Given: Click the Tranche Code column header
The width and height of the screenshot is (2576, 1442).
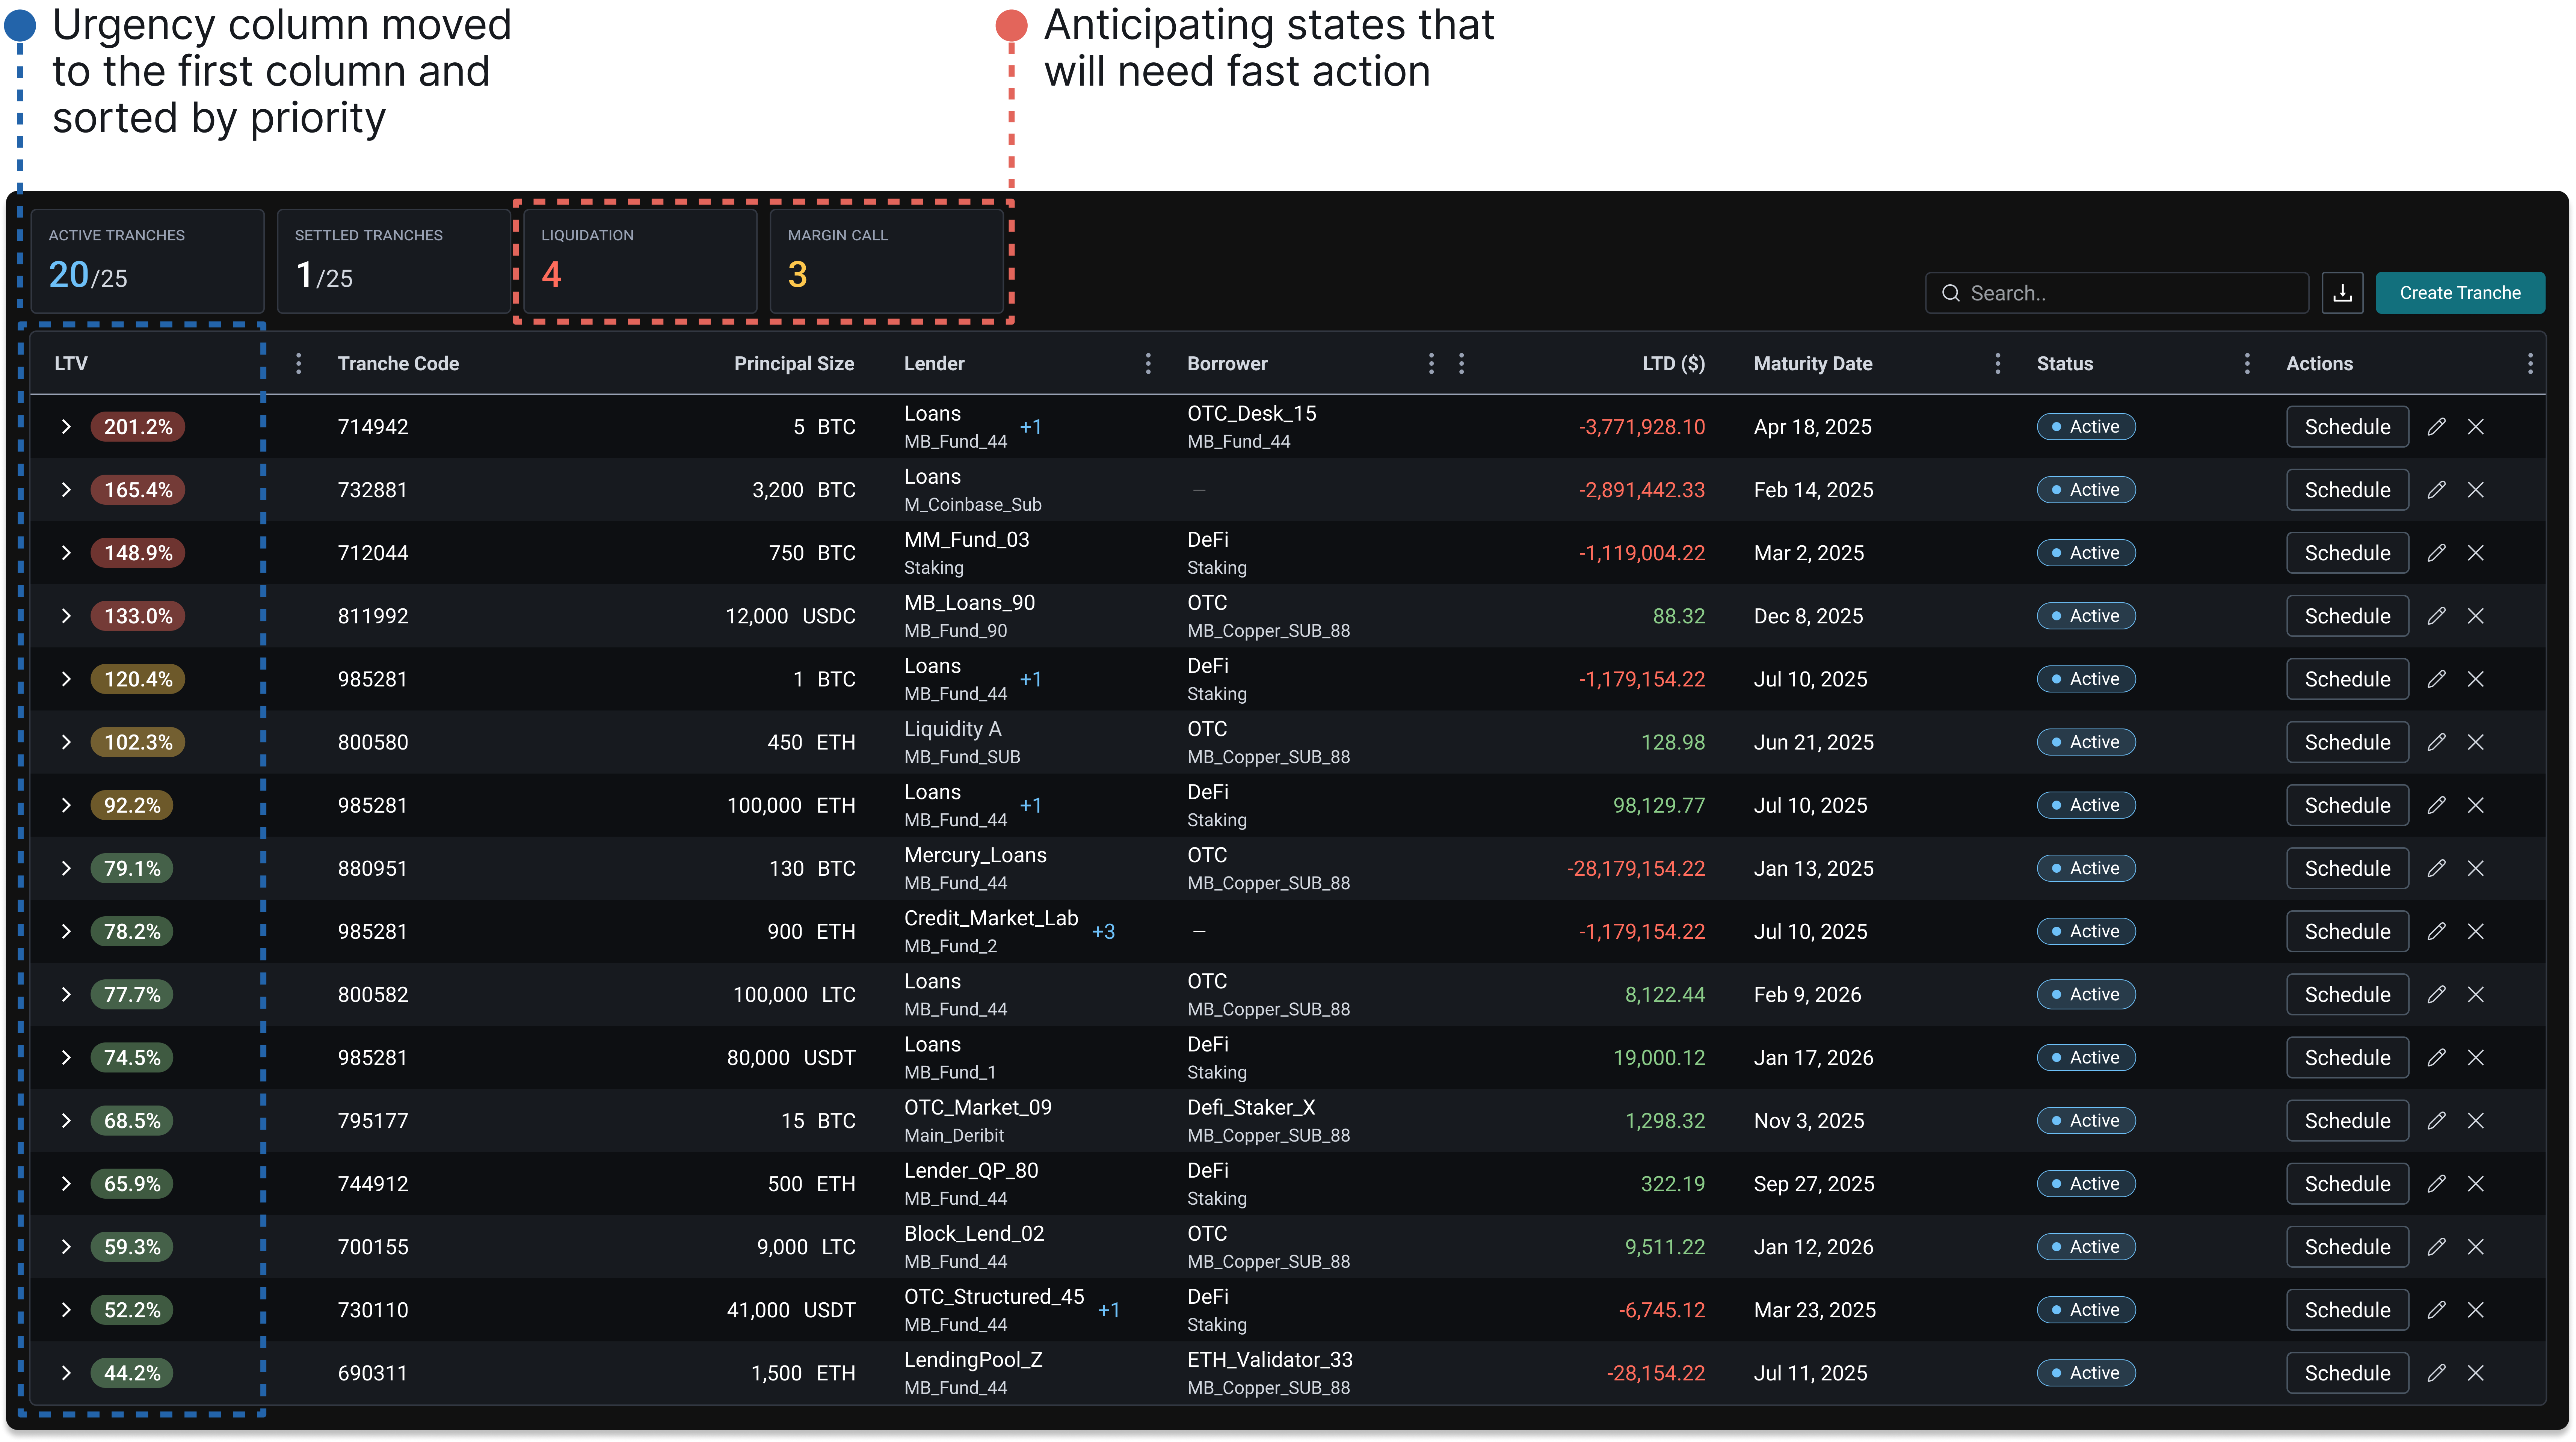Looking at the screenshot, I should [x=398, y=364].
